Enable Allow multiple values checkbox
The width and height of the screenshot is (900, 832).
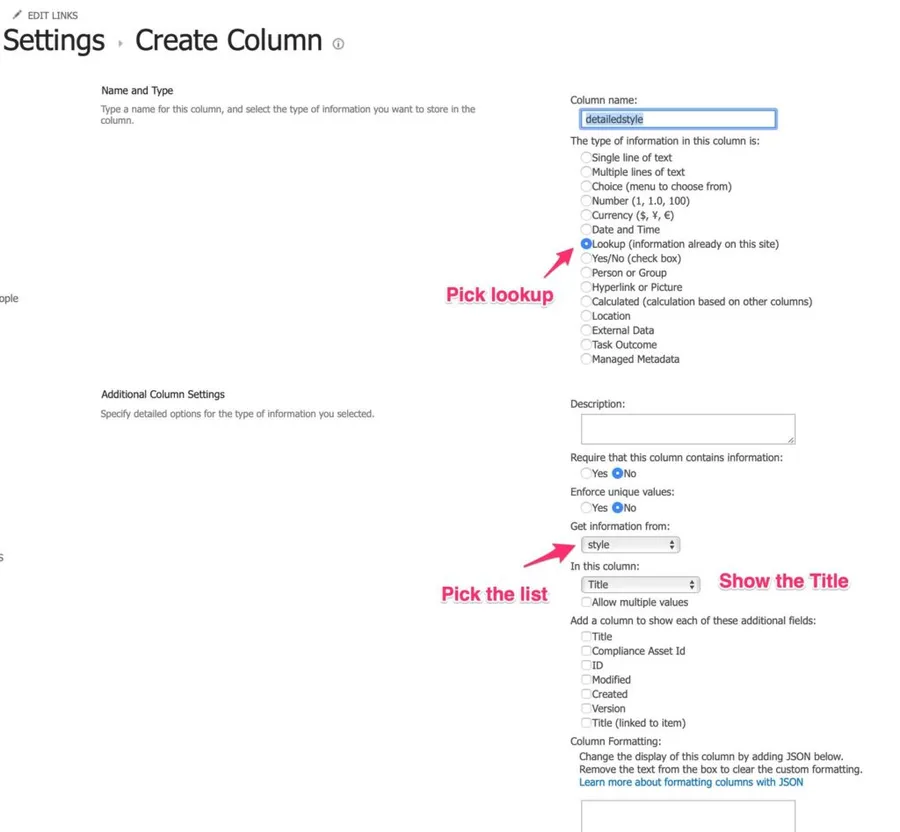pyautogui.click(x=586, y=603)
